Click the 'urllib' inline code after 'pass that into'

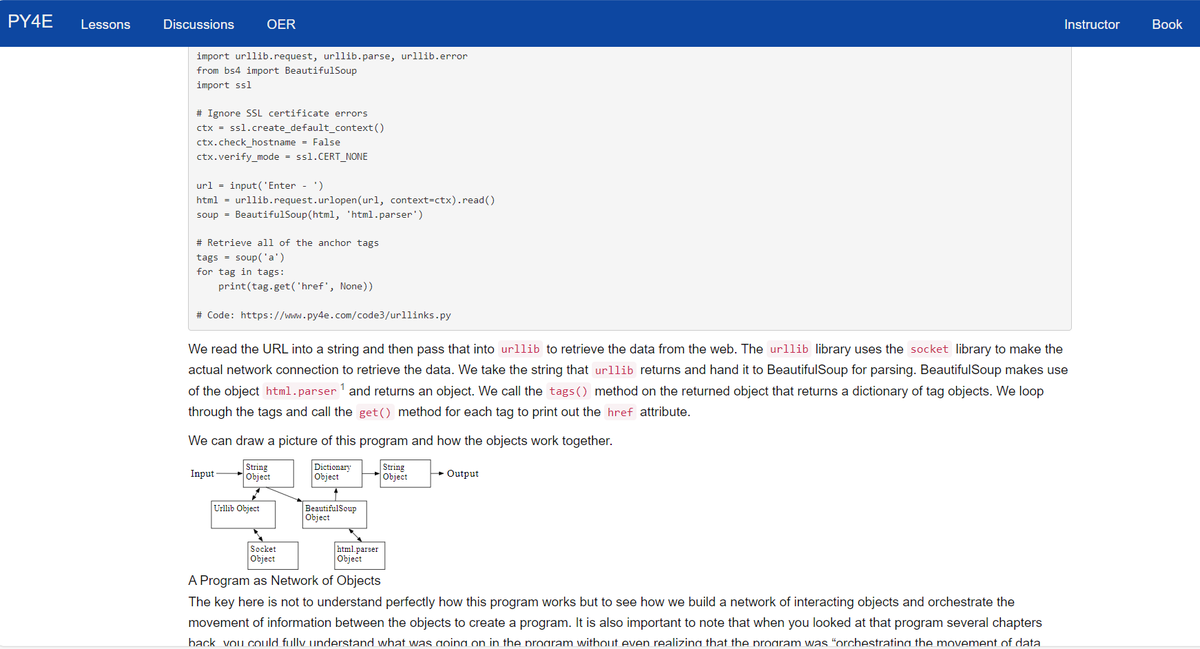pyautogui.click(x=520, y=349)
